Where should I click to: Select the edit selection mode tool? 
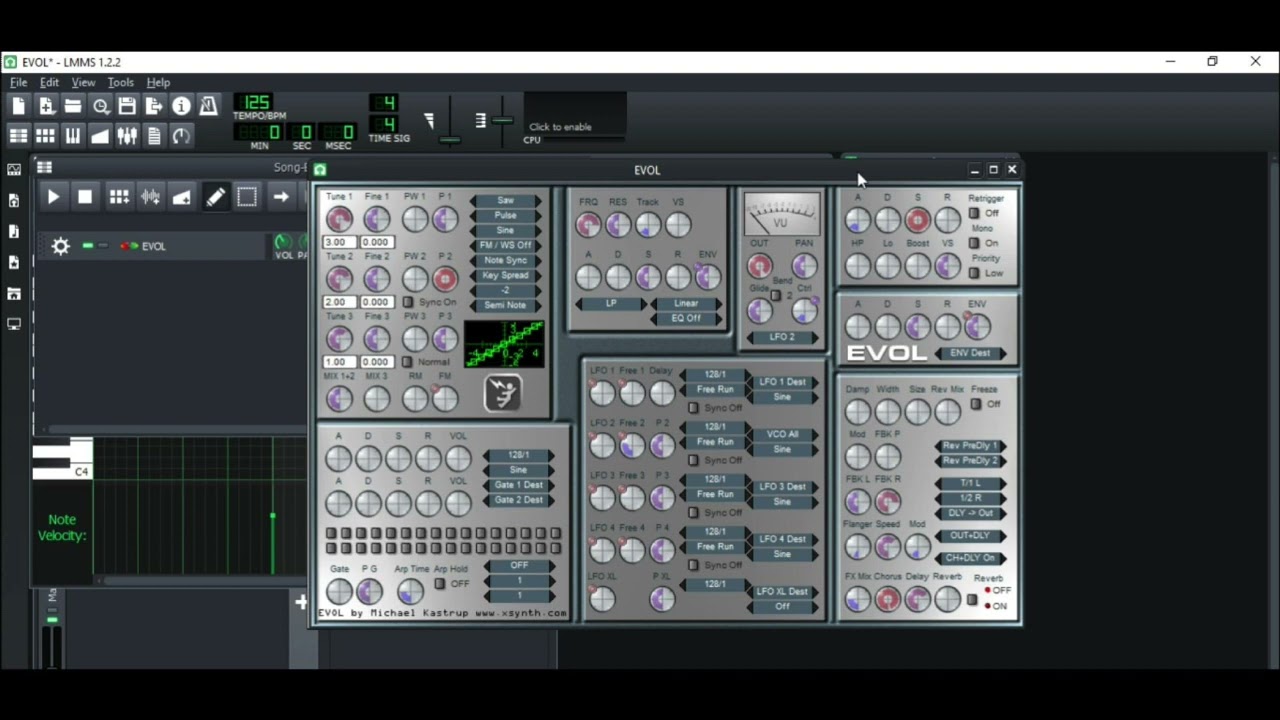pos(247,197)
